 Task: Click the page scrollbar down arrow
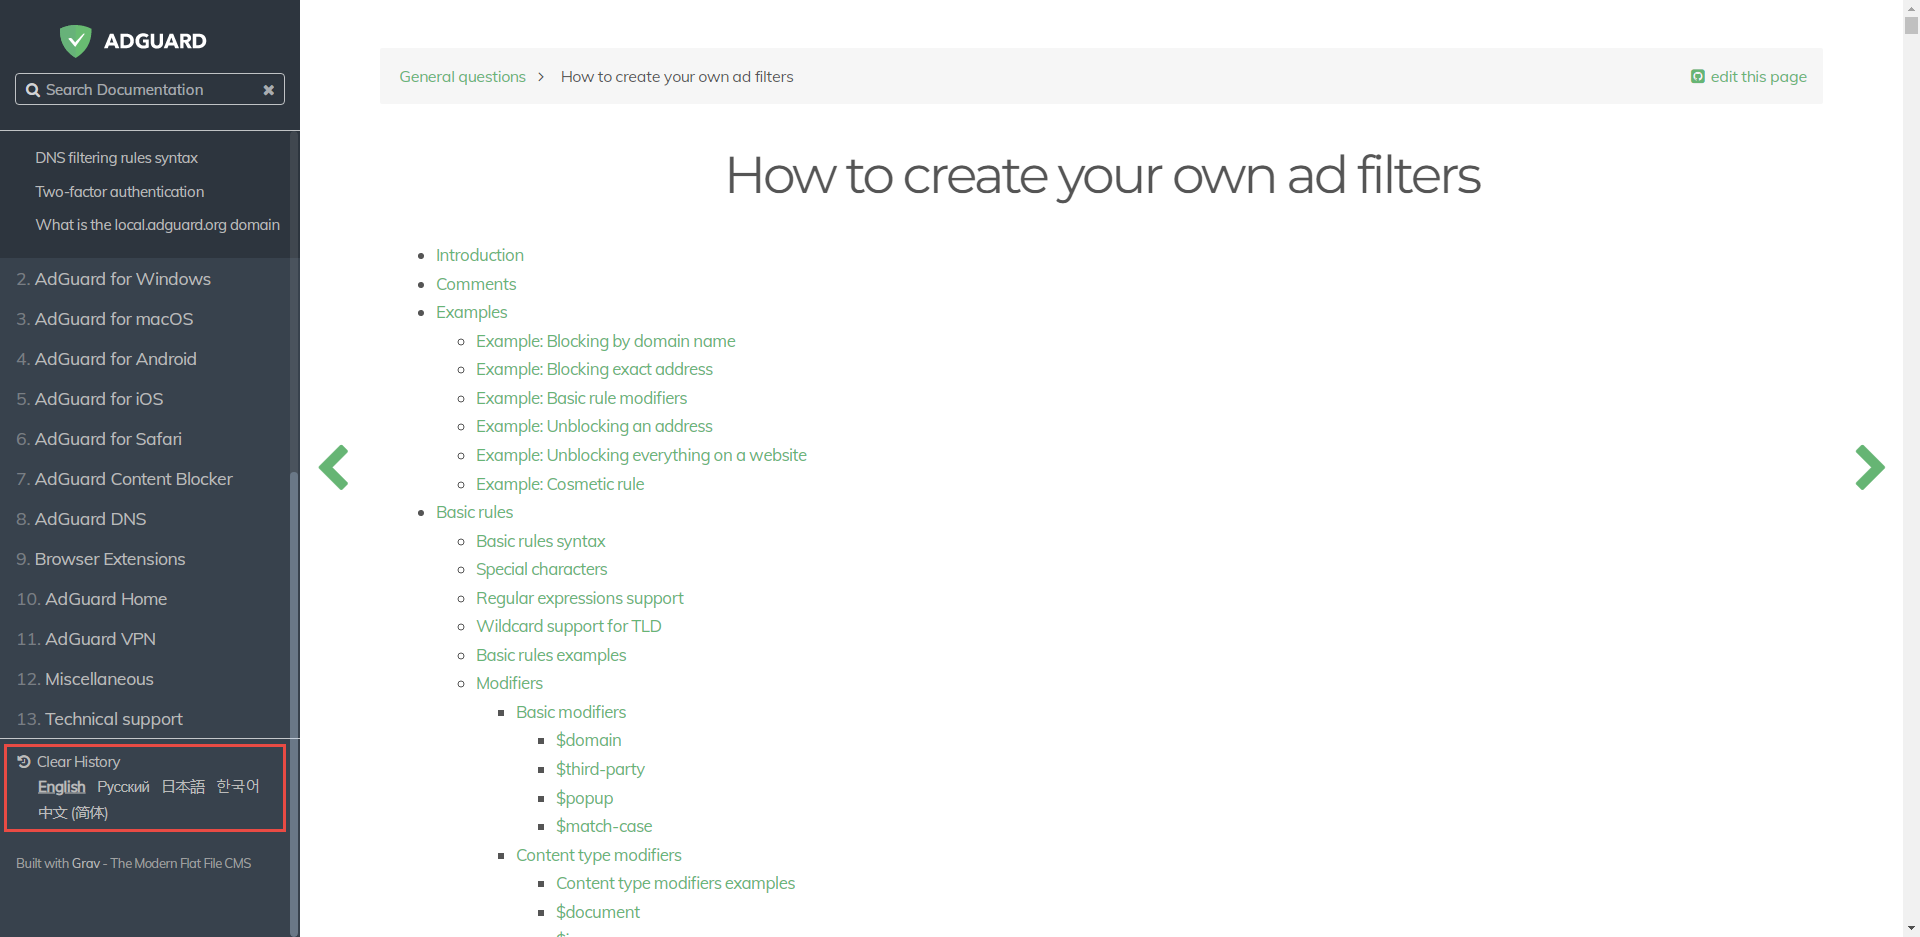click(x=1911, y=928)
